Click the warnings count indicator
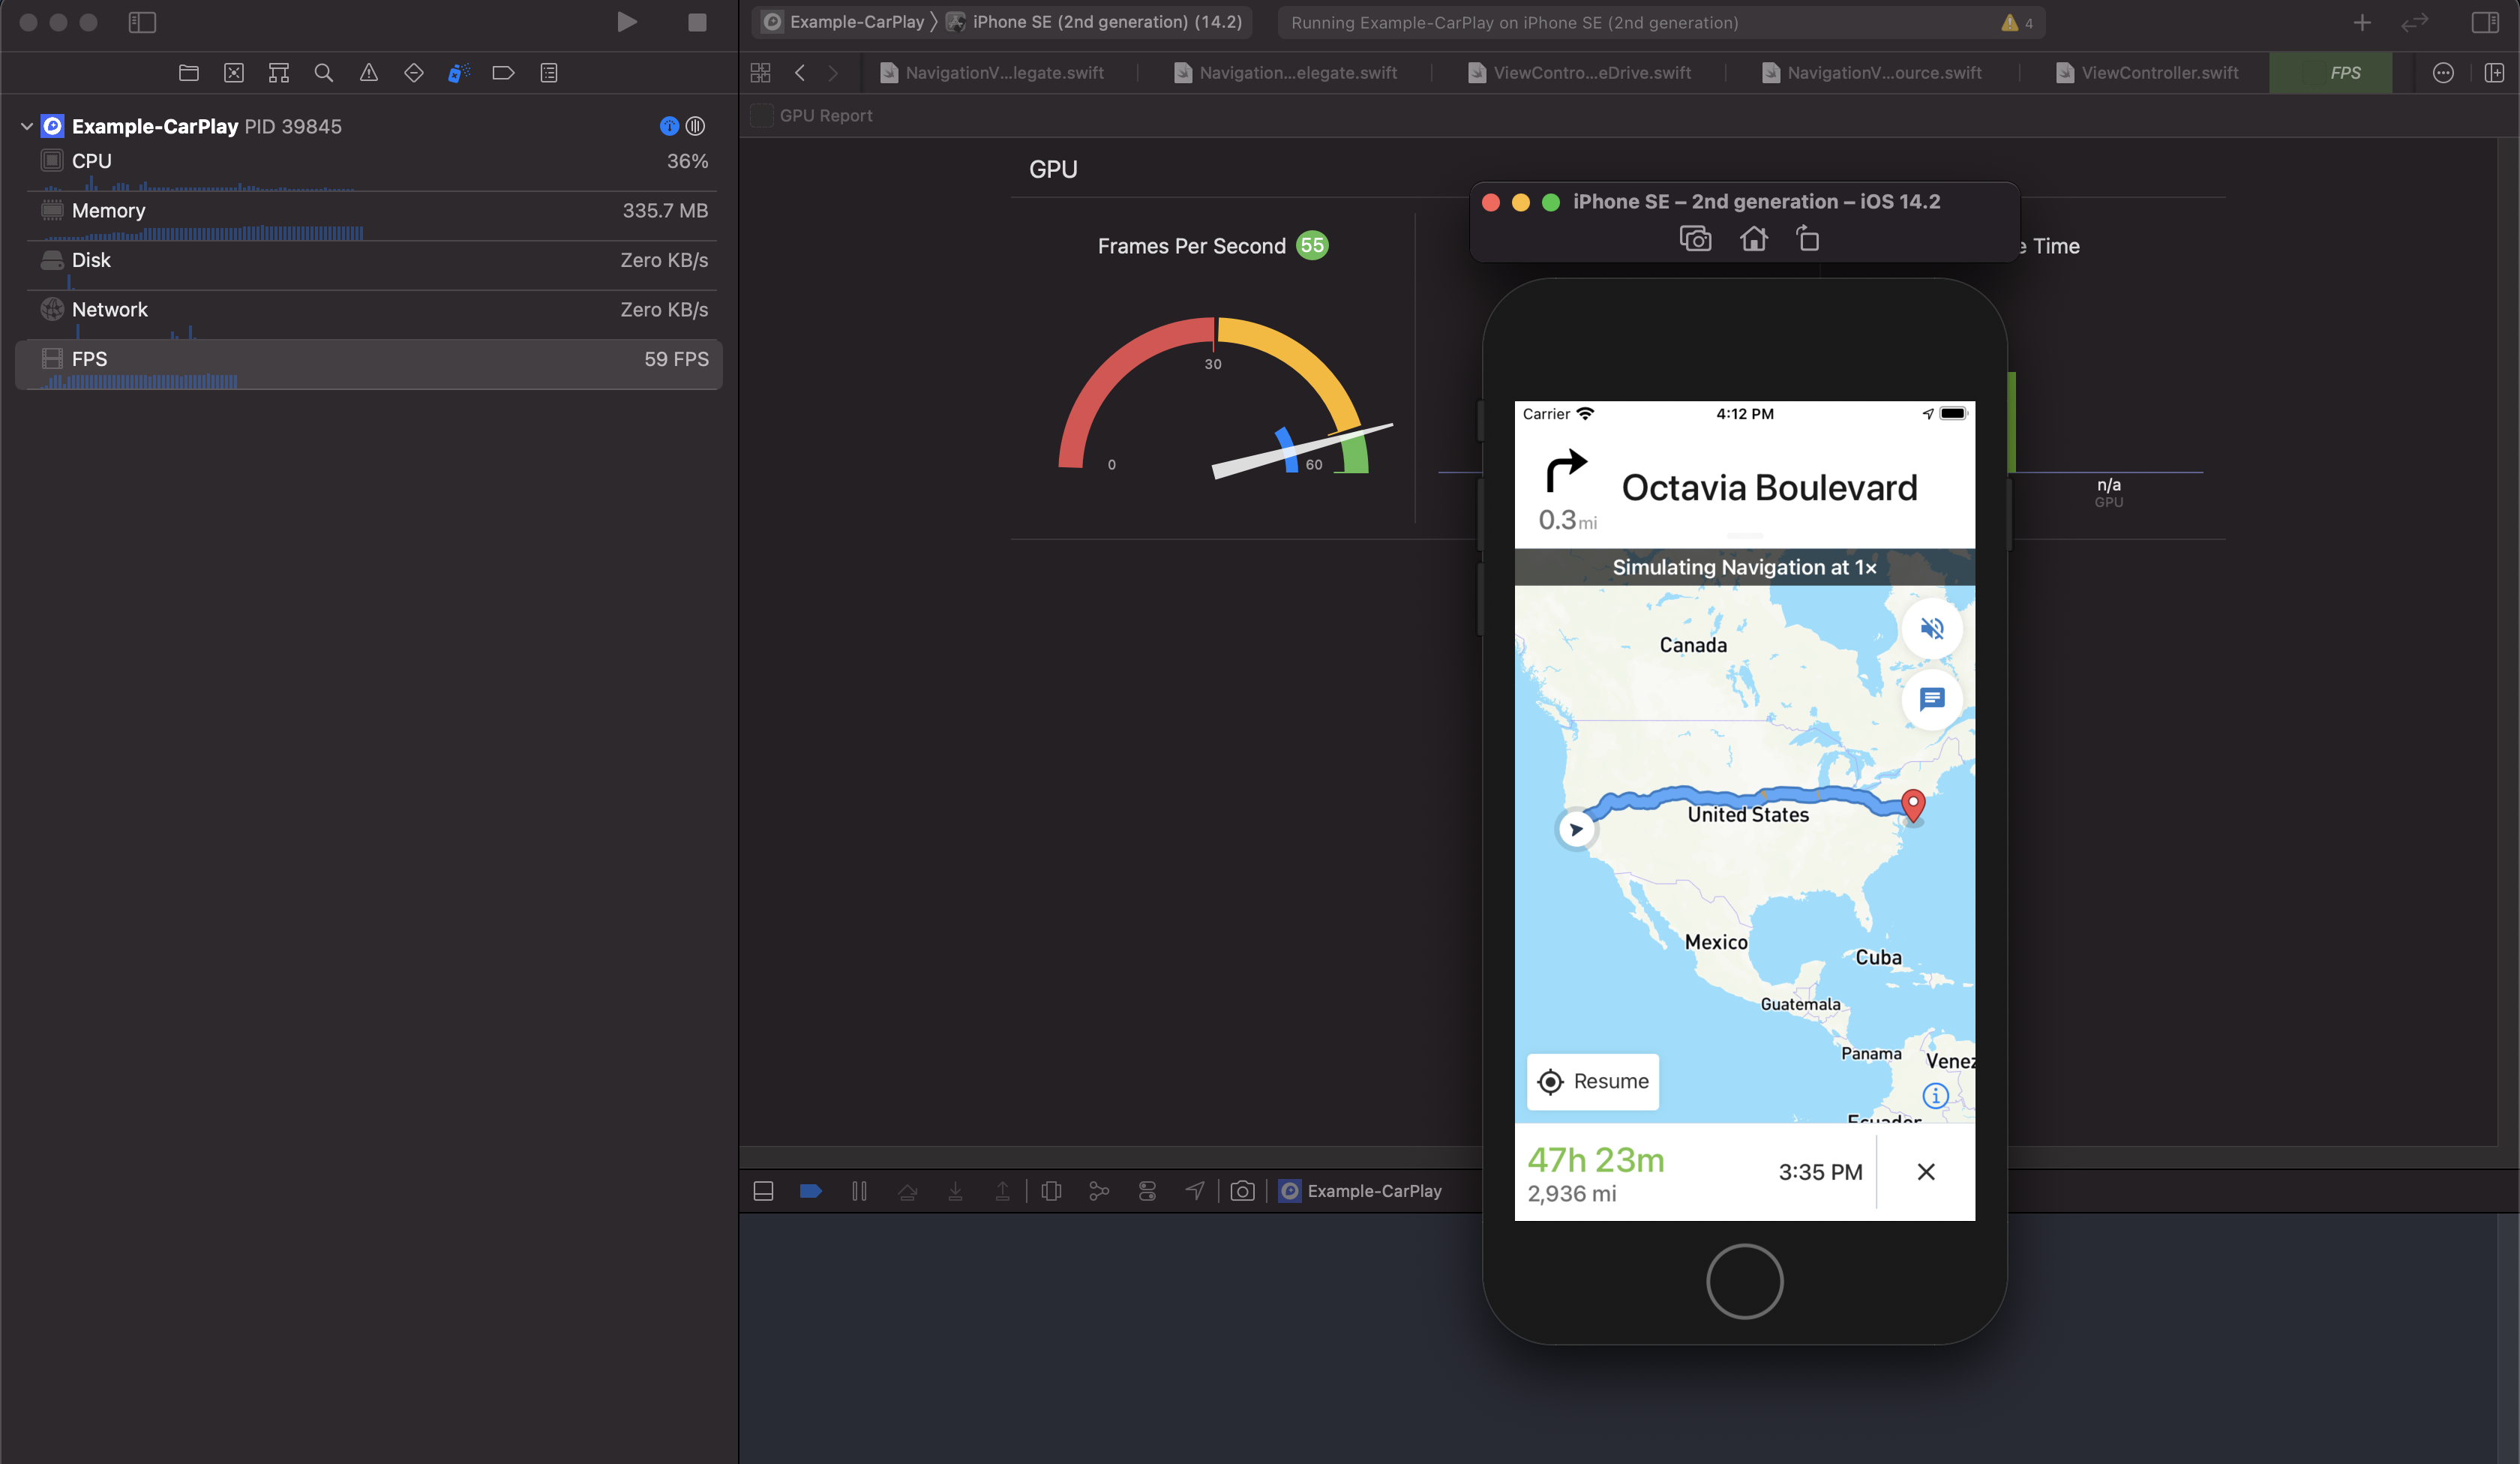2520x1464 pixels. pyautogui.click(x=2017, y=22)
